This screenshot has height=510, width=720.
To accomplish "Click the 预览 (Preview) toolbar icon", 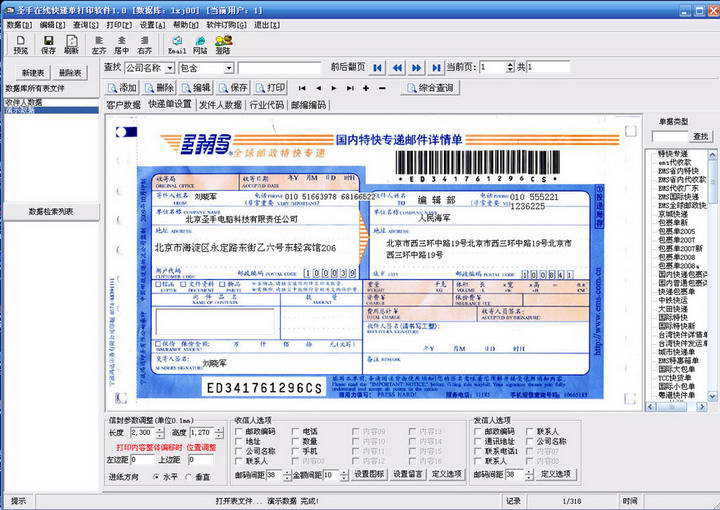I will tap(20, 43).
